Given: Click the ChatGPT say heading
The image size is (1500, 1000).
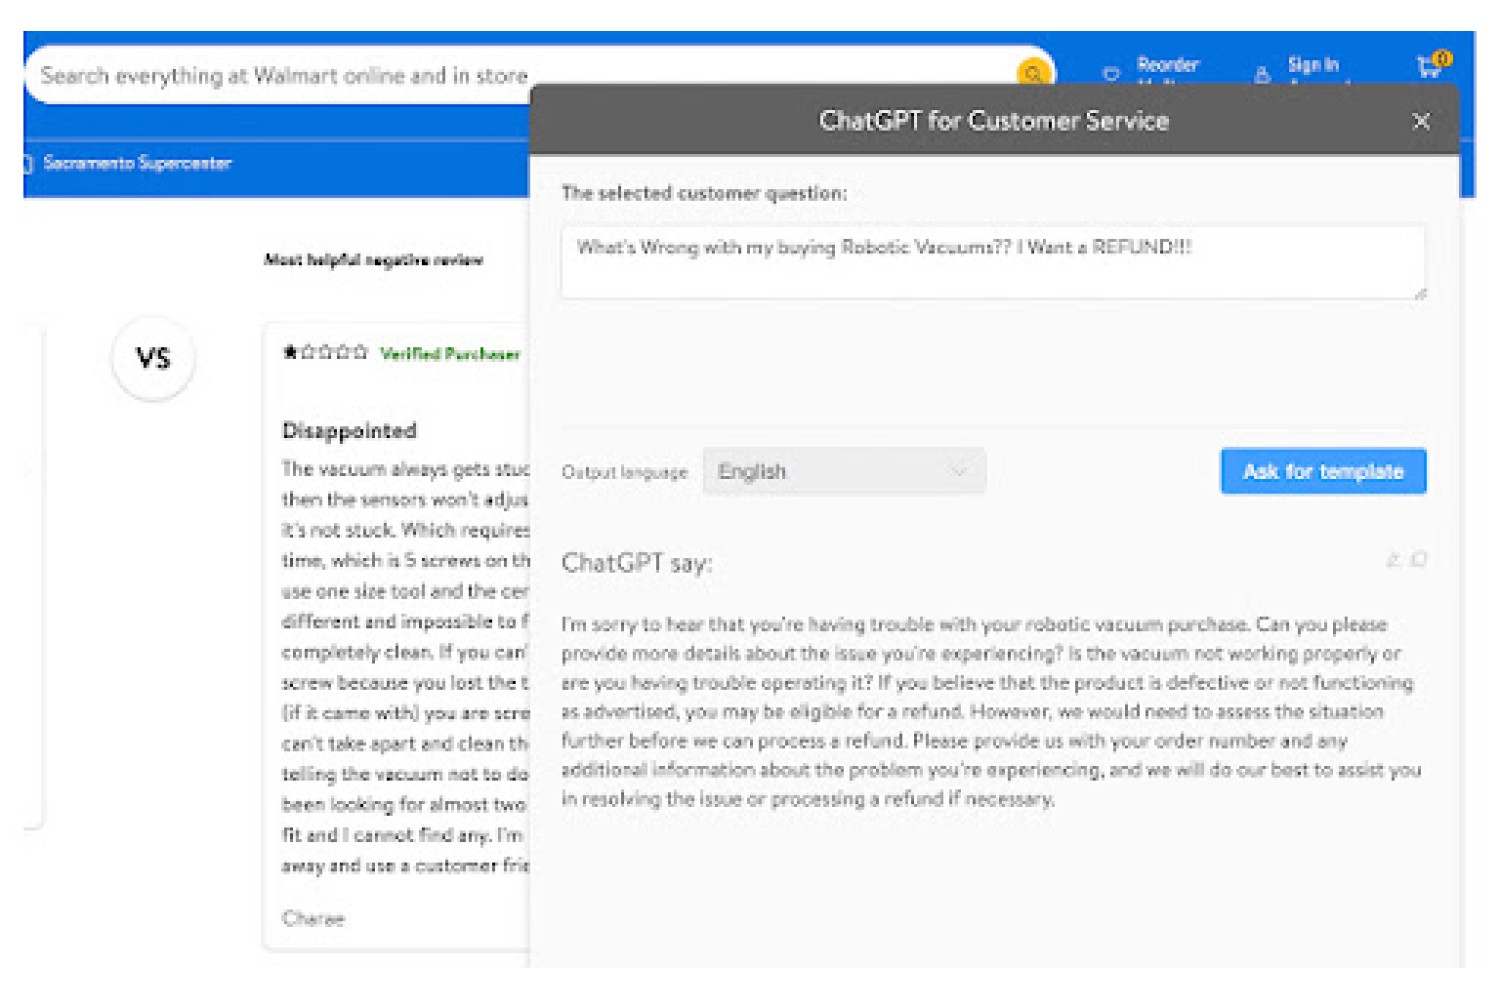Looking at the screenshot, I should (x=637, y=563).
